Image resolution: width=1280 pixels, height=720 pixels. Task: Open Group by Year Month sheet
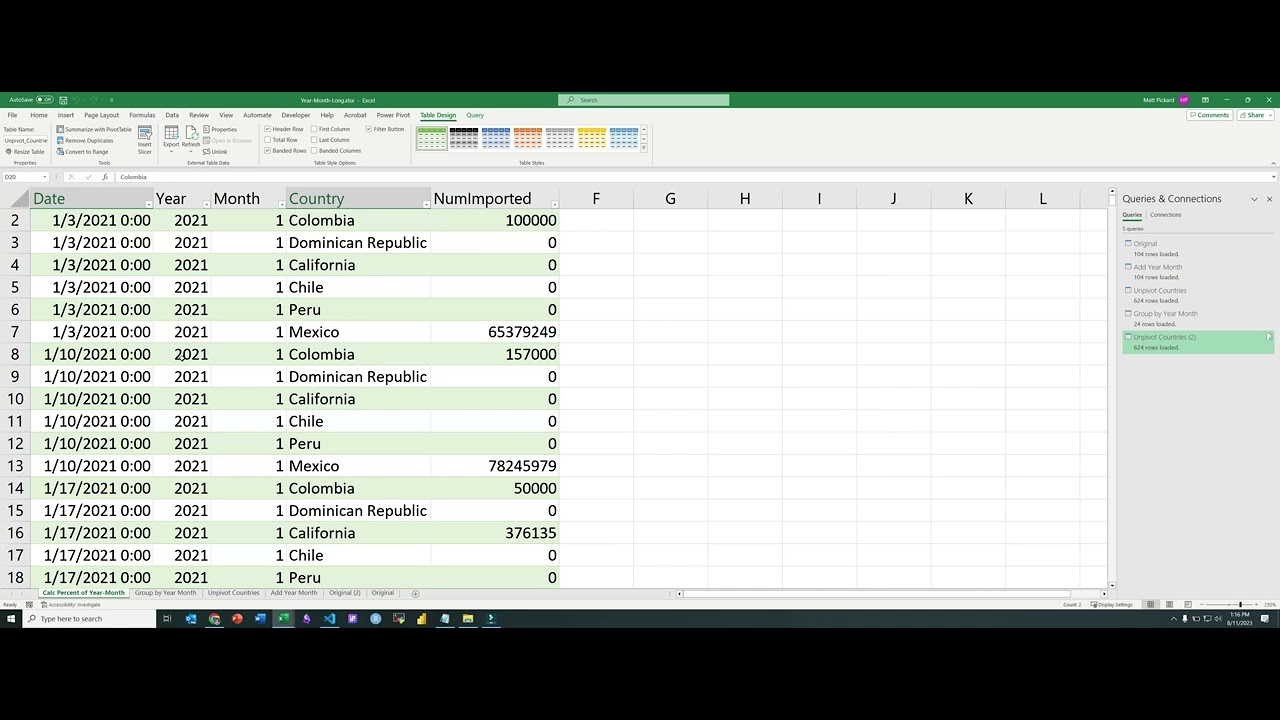165,593
